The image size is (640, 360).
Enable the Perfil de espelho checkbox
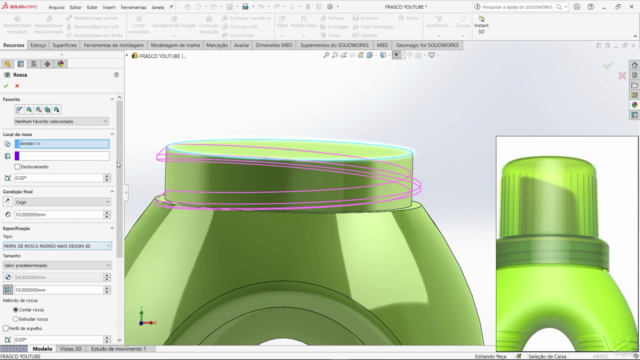pos(6,328)
